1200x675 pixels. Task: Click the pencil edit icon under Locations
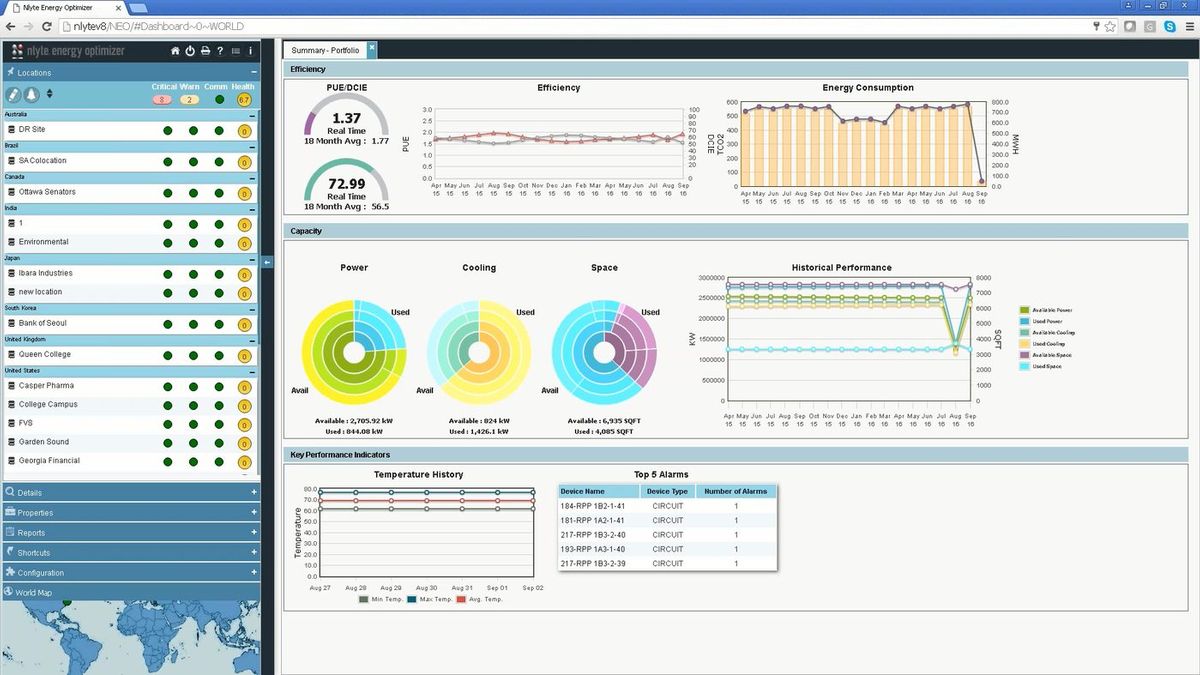pos(14,95)
